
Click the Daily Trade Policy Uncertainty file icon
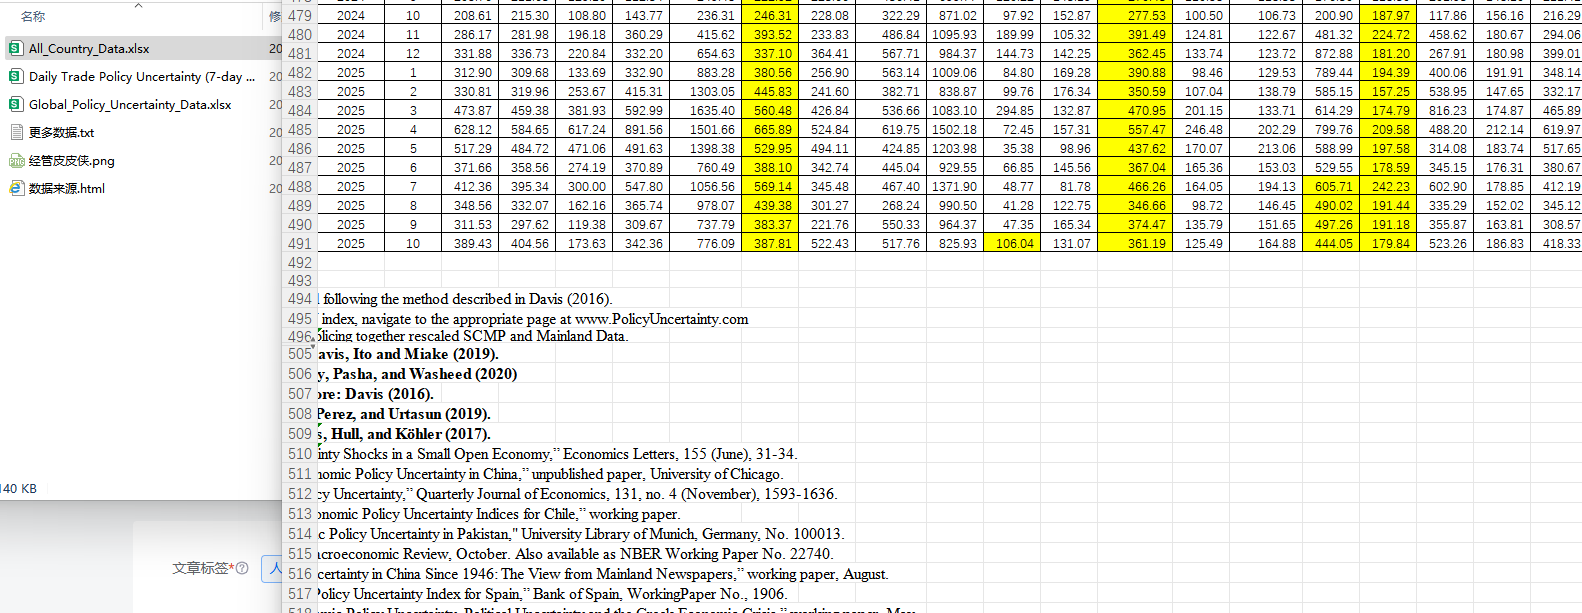click(x=16, y=76)
